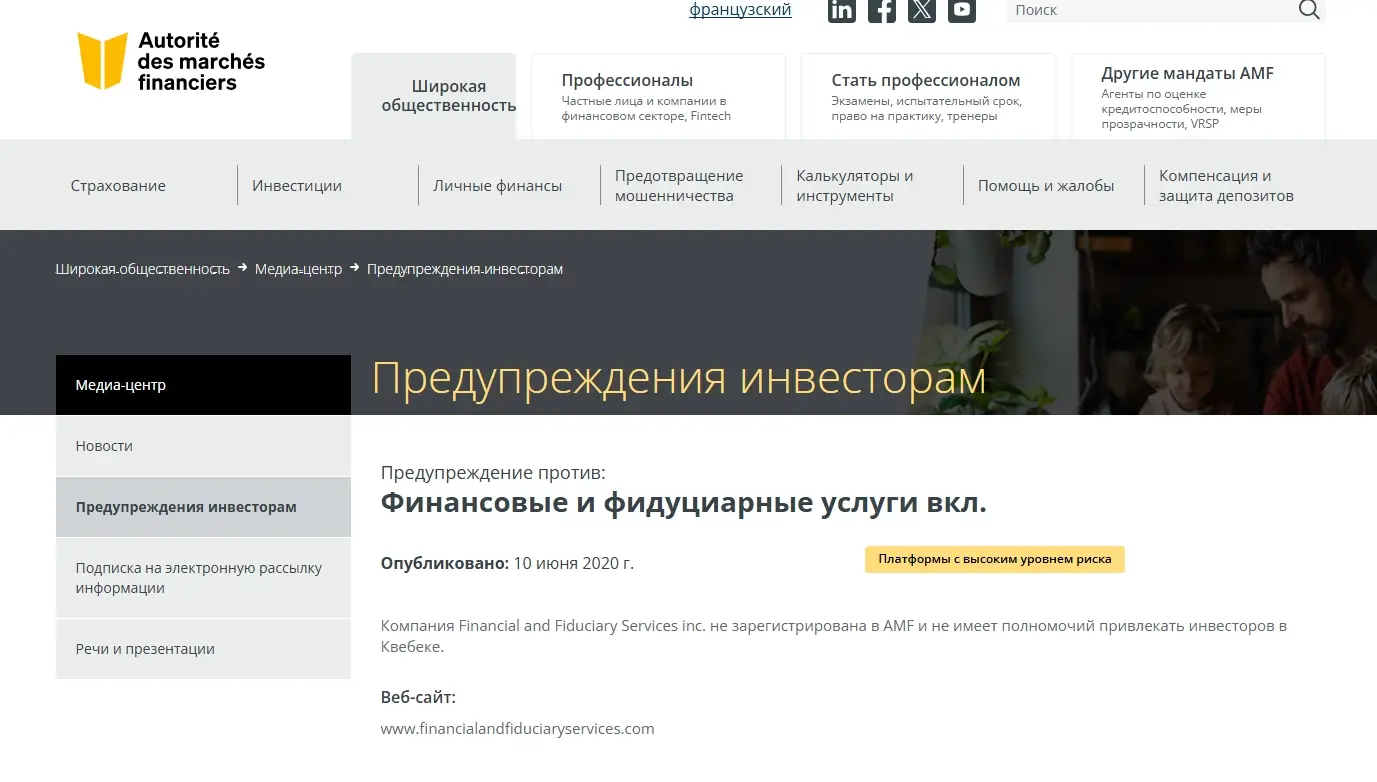Open Подписка на электронную рассылку информации
This screenshot has height=782, width=1377.
tap(203, 578)
